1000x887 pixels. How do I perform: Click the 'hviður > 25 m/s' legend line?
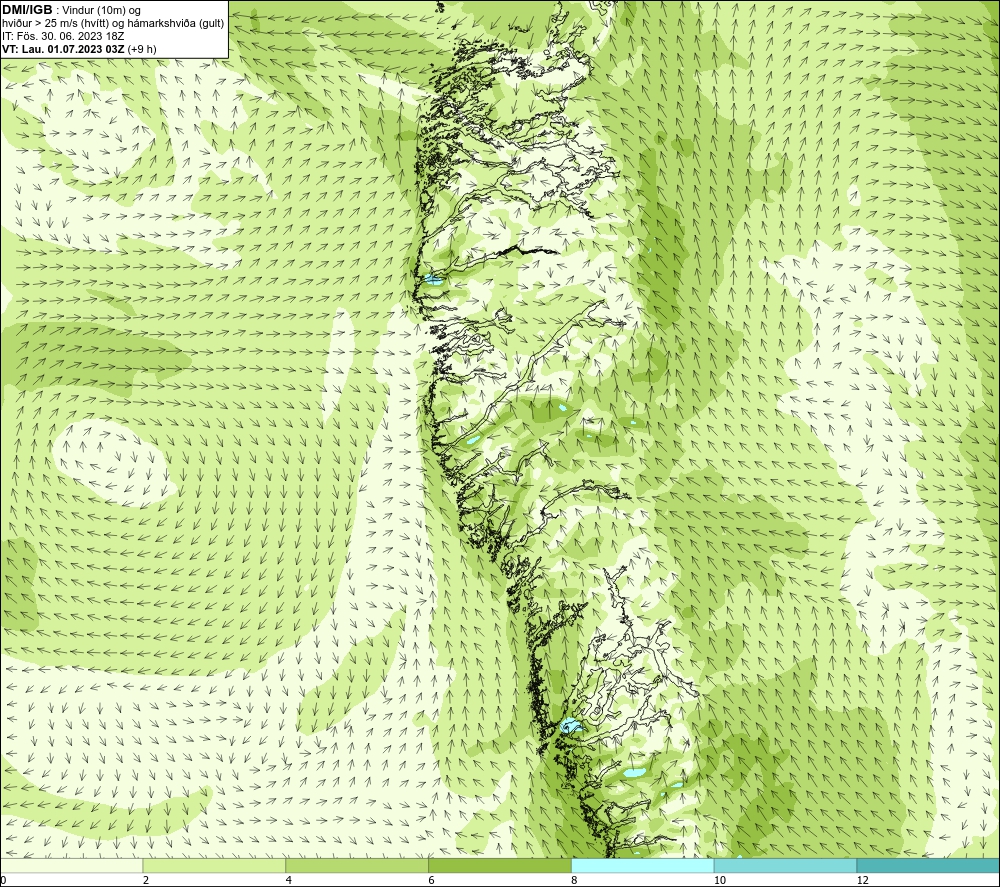(x=113, y=24)
